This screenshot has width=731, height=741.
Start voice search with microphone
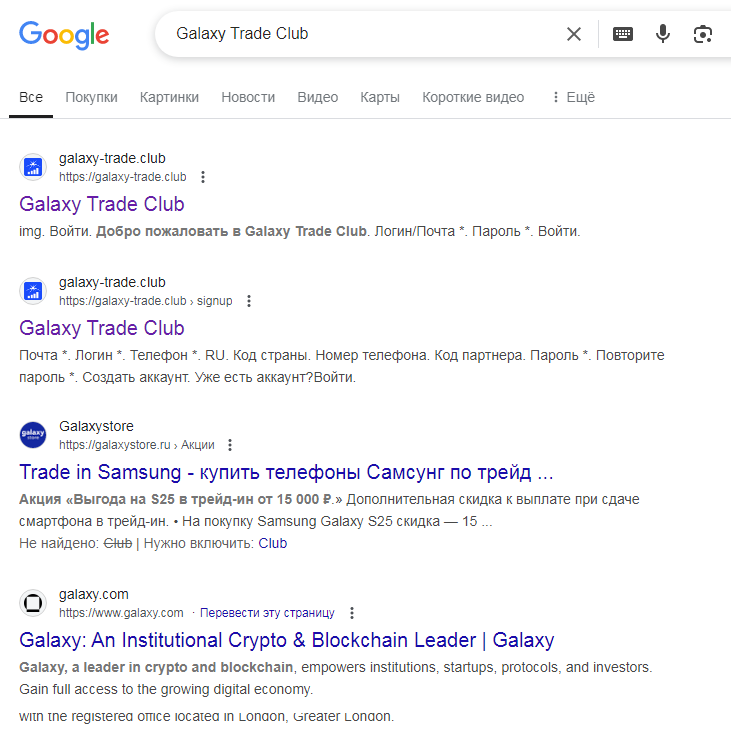(x=663, y=34)
